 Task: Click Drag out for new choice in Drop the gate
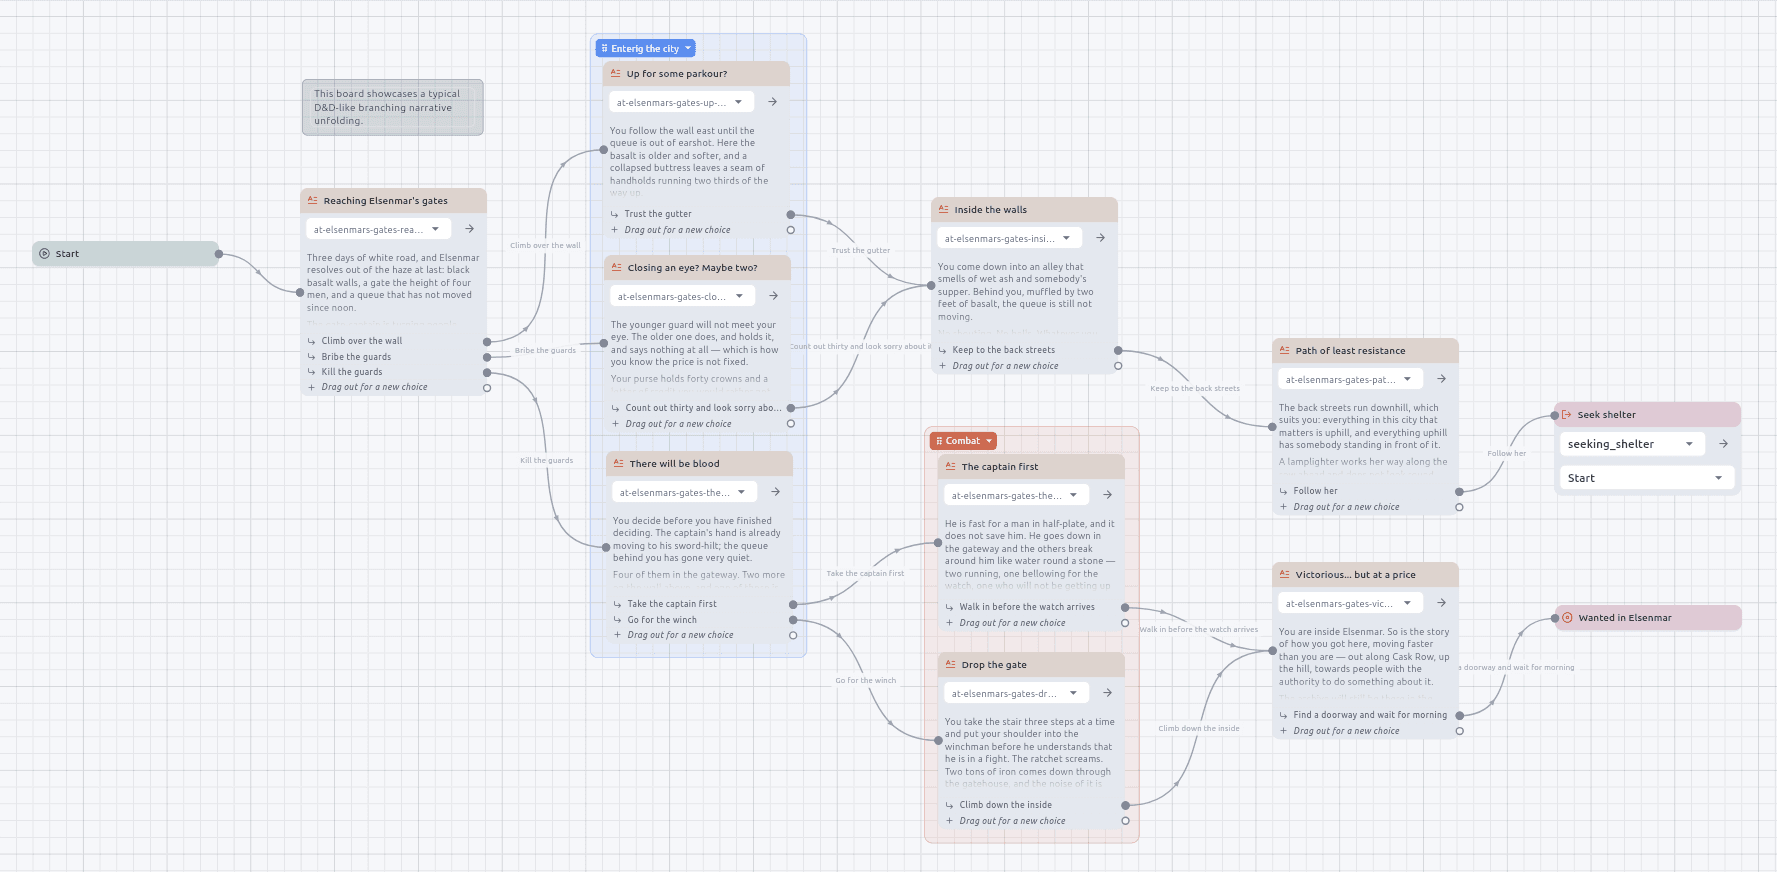[x=1012, y=821]
